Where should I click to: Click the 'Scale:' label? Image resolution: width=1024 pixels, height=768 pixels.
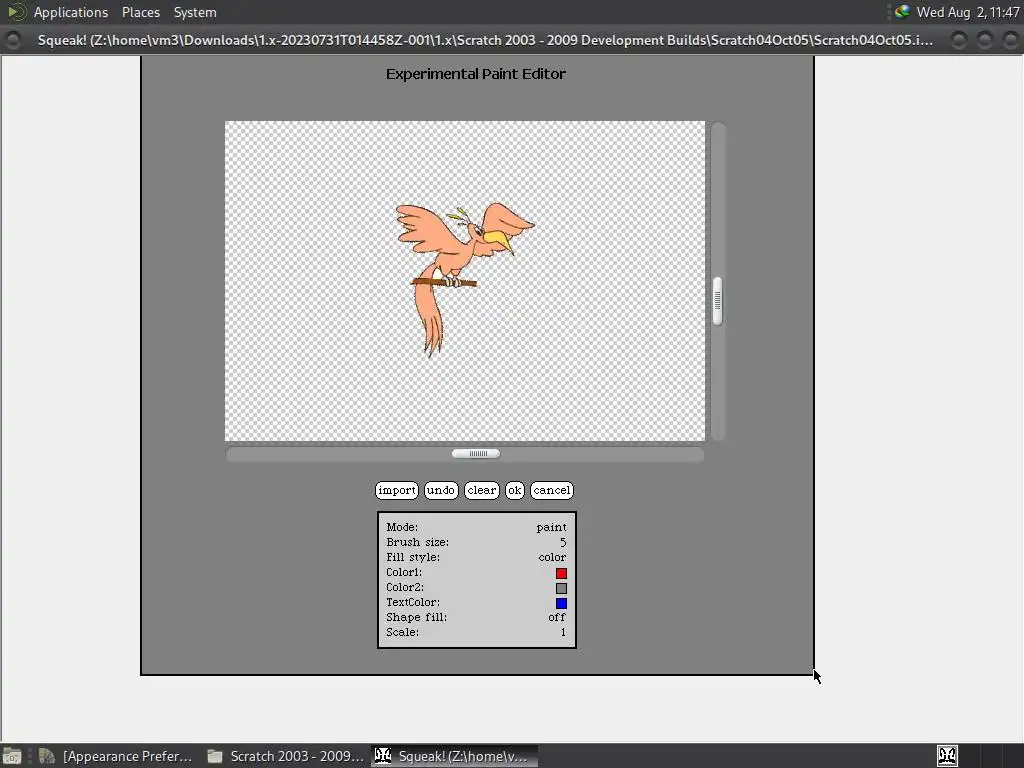(402, 632)
